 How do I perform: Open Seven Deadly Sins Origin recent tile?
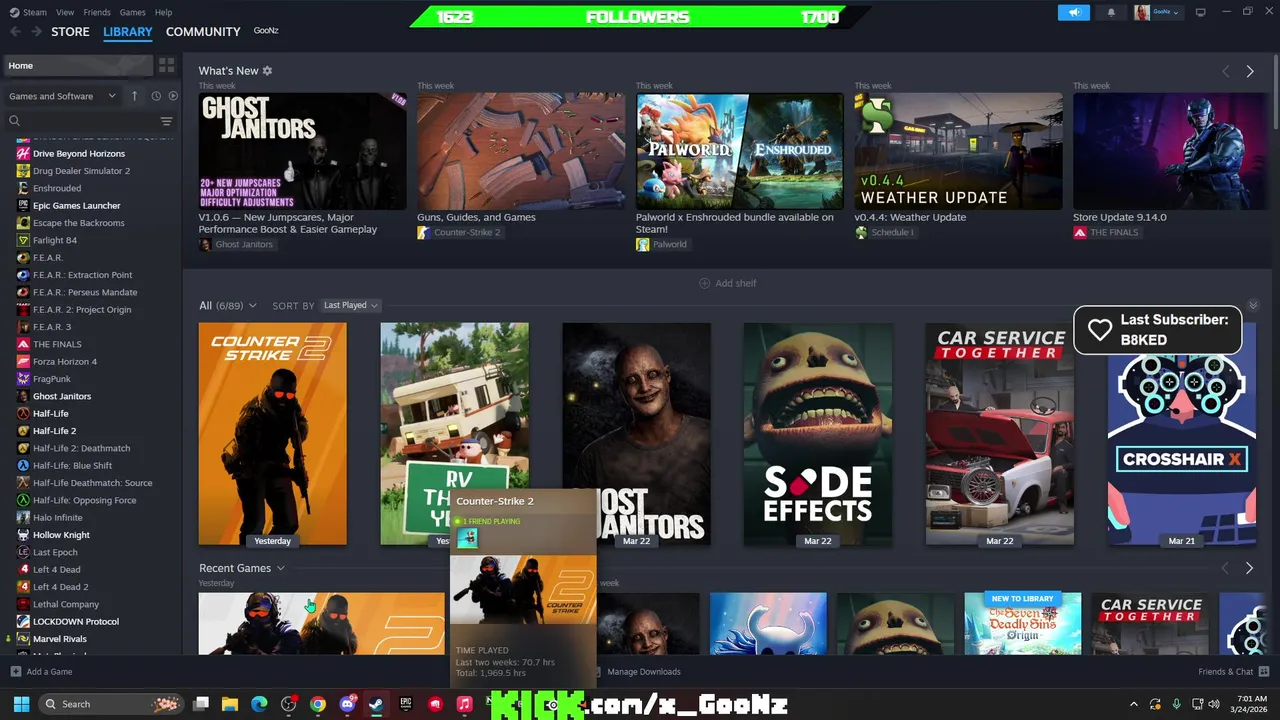[1022, 624]
